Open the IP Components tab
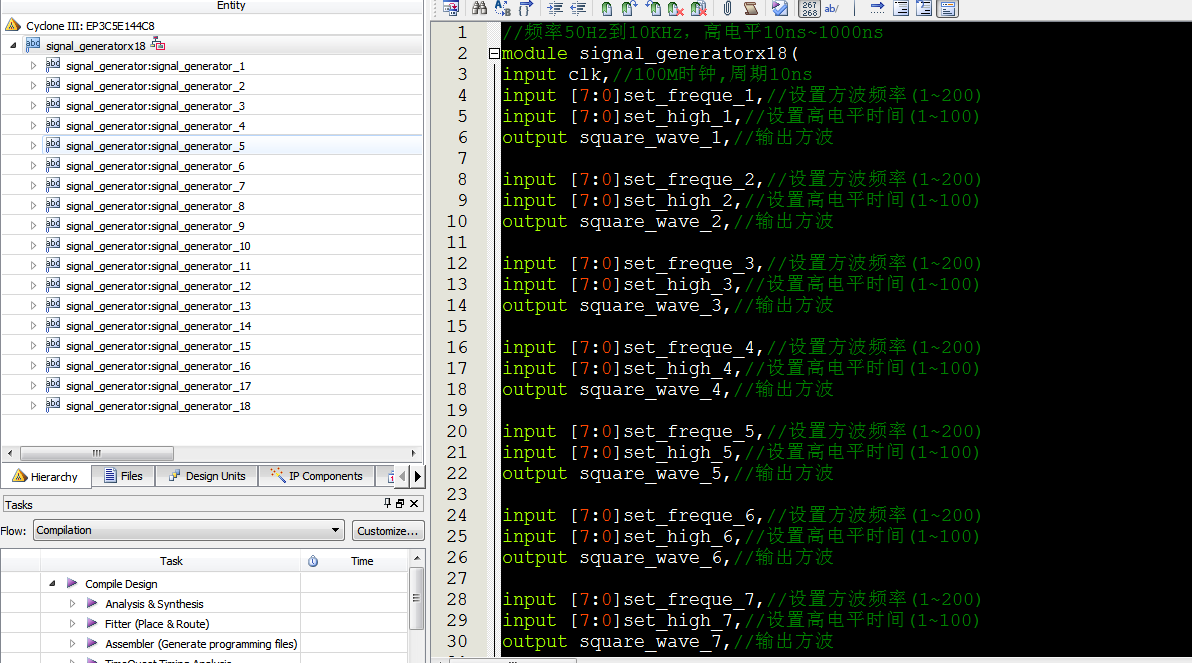 coord(317,476)
